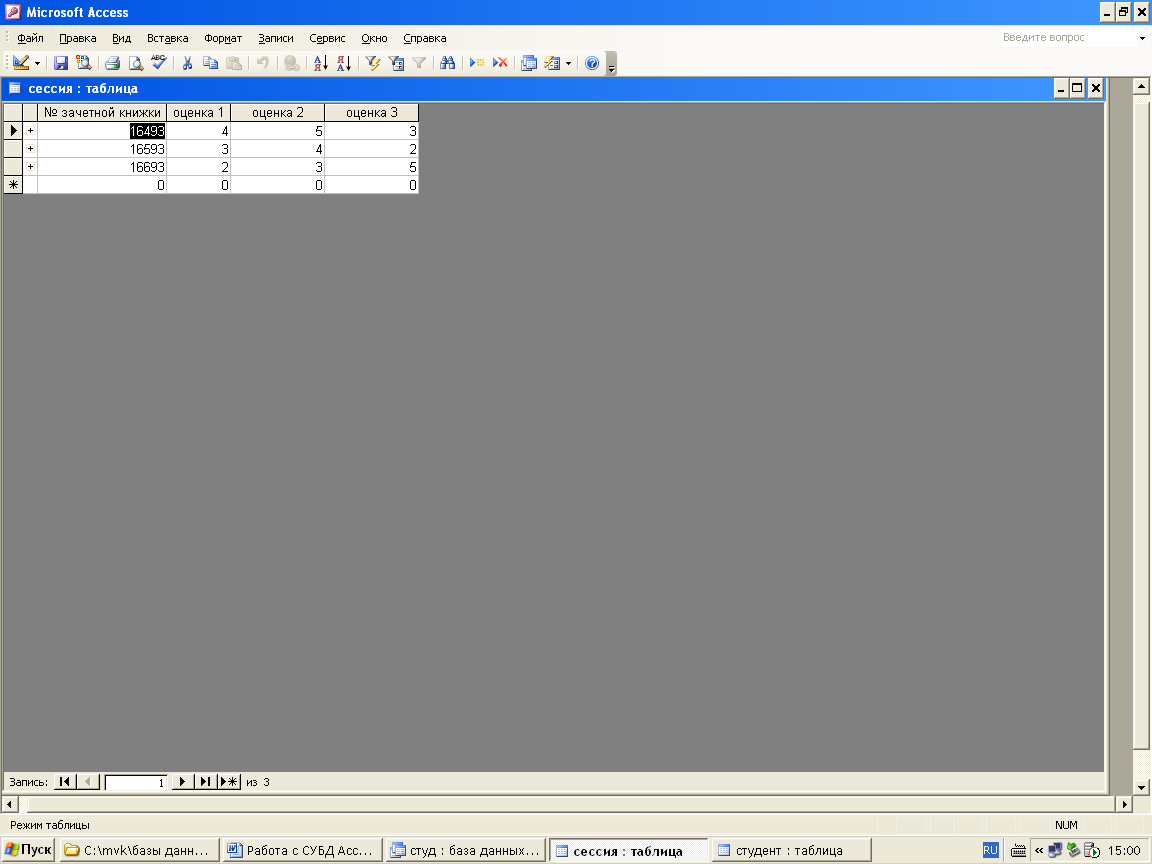Image resolution: width=1152 pixels, height=864 pixels.
Task: Open the Вставка menu
Action: click(168, 38)
